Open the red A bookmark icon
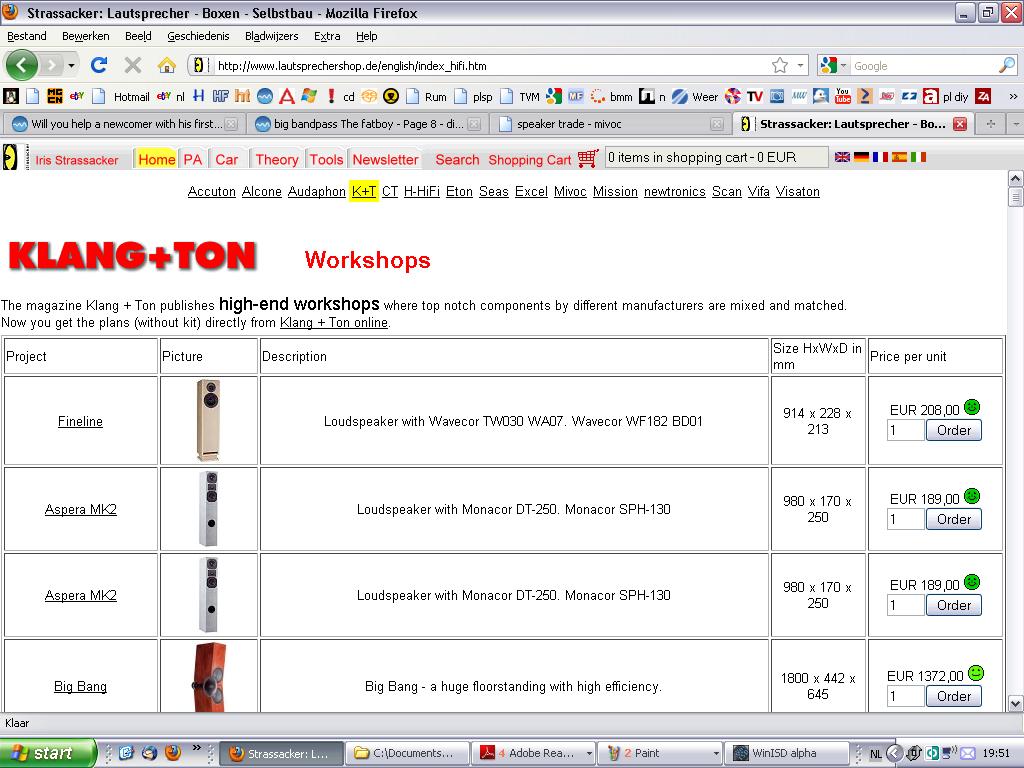 (287, 97)
